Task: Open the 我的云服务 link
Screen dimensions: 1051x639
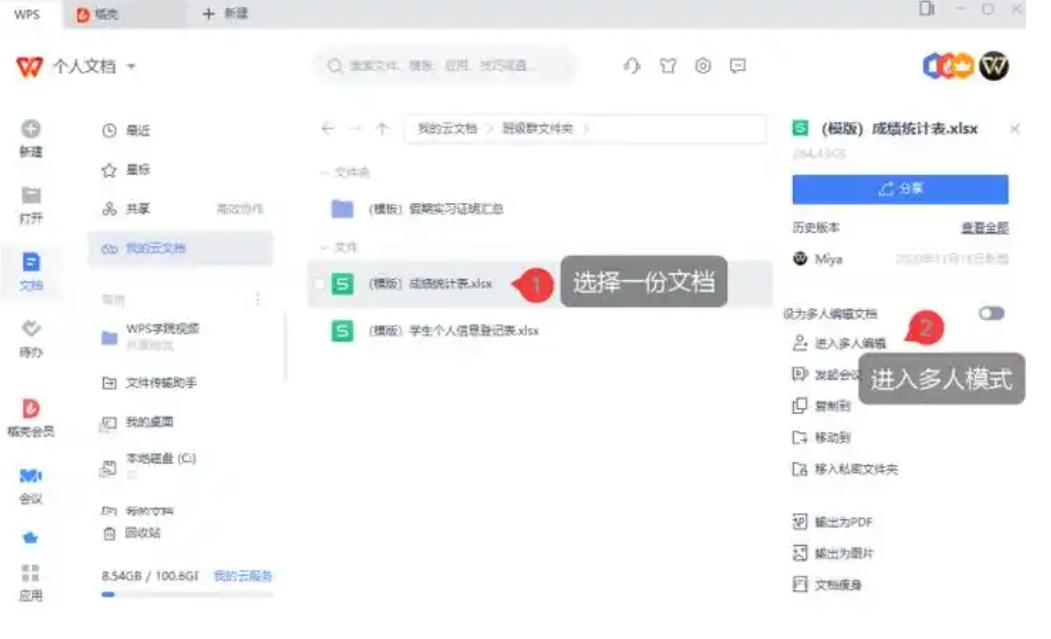Action: click(x=243, y=575)
